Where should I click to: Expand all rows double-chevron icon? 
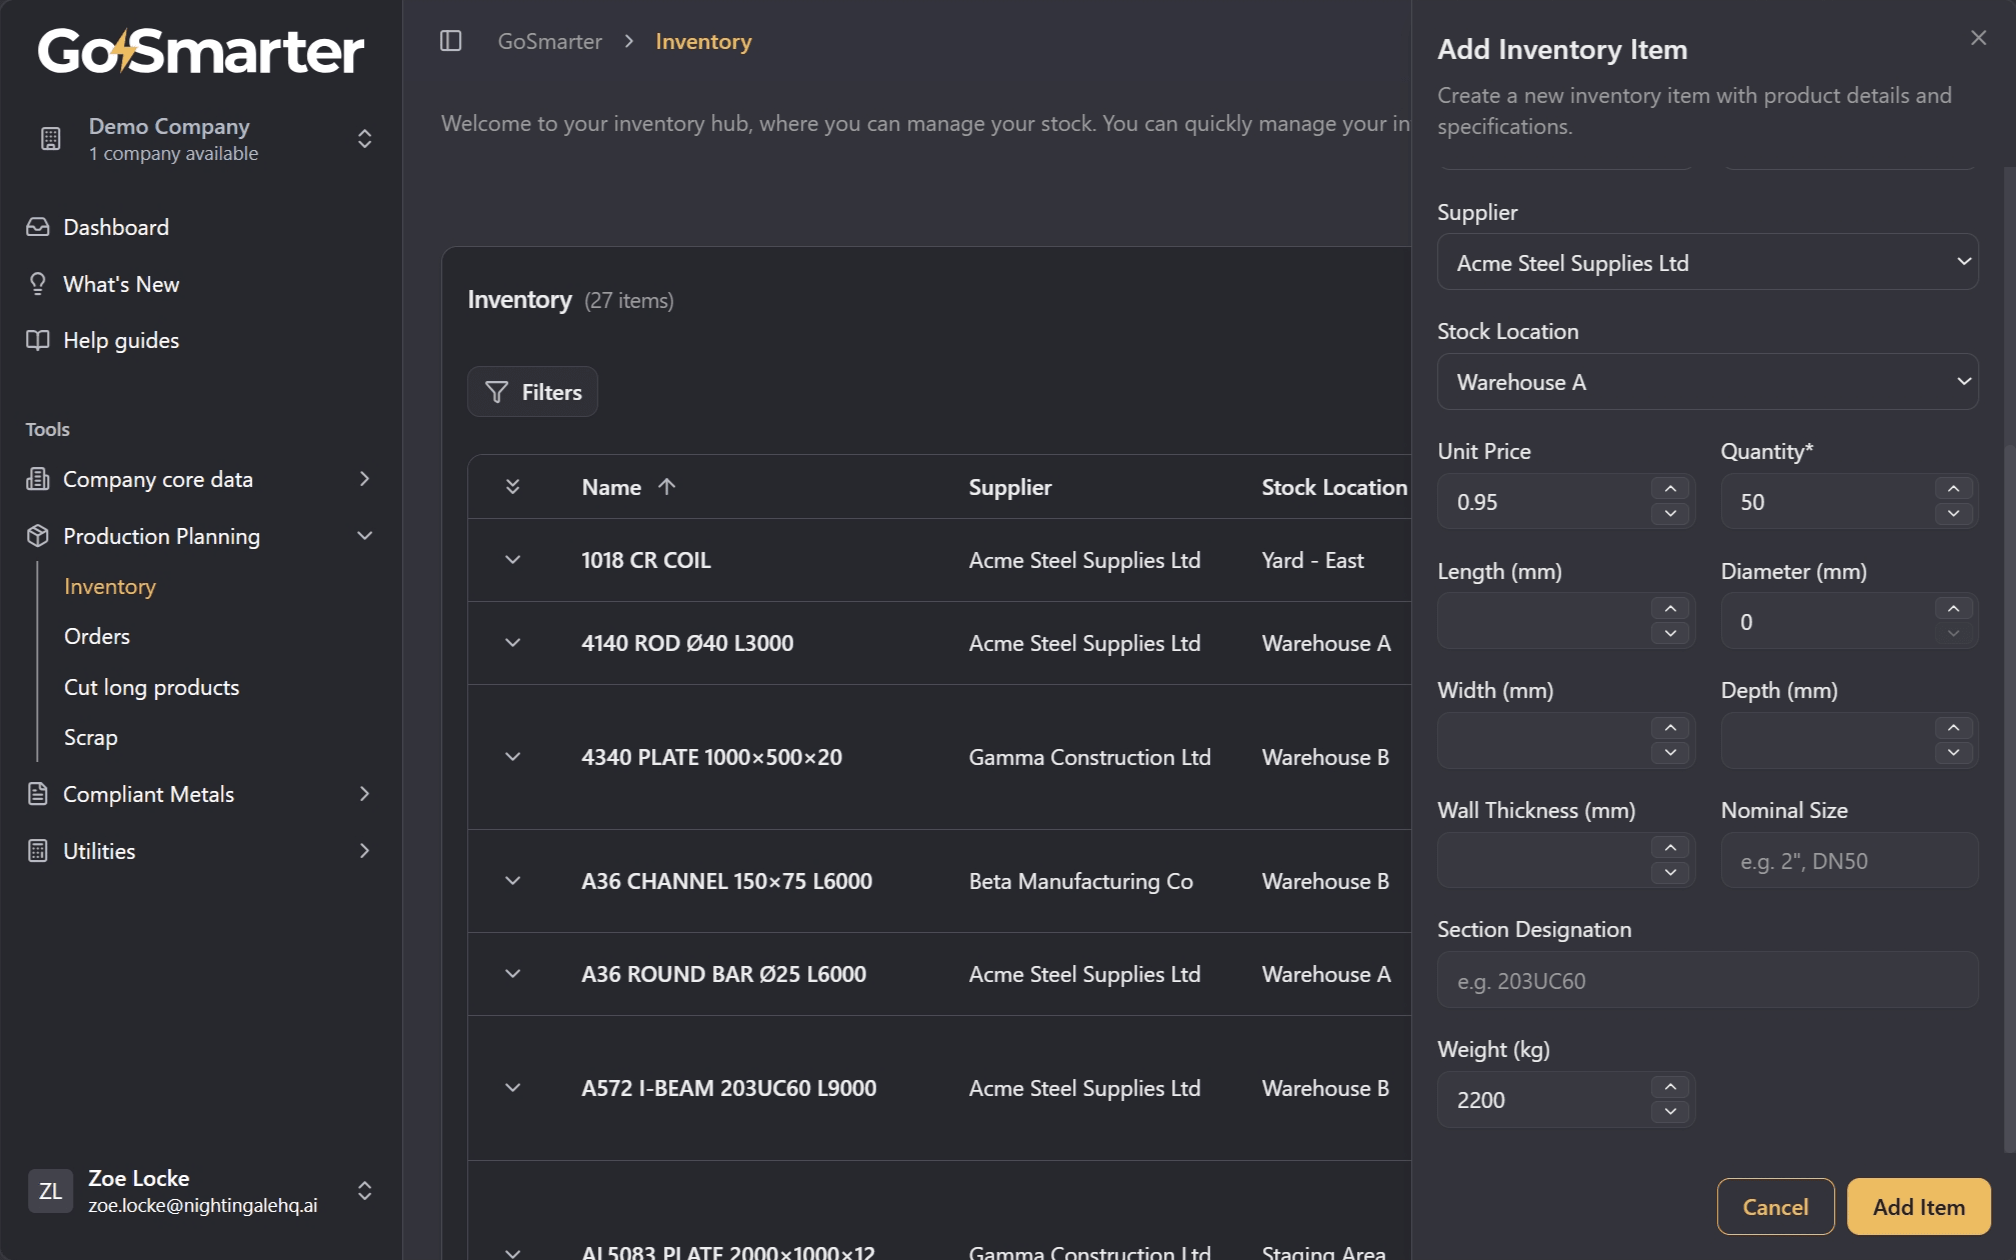[x=513, y=487]
